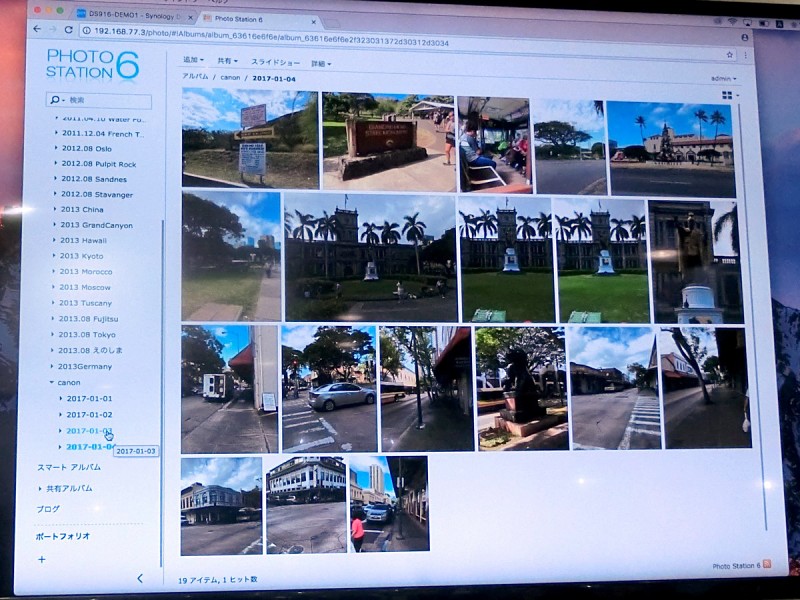Image resolution: width=800 pixels, height=600 pixels.
Task: Open the 2013 Moscow album
Action: (x=85, y=287)
